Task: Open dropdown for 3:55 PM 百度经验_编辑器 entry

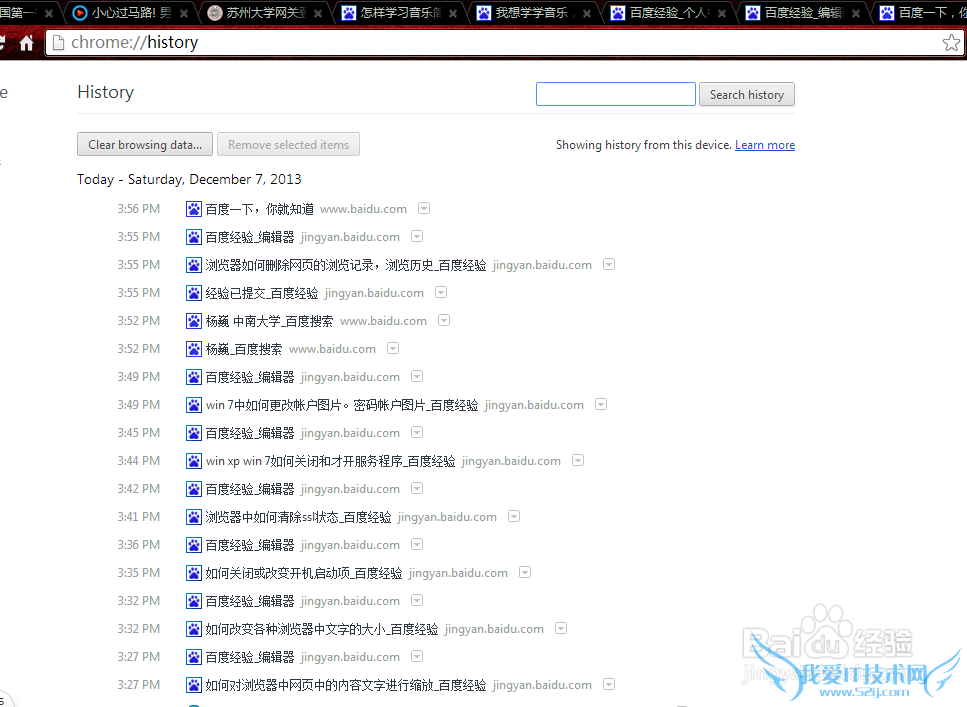Action: click(x=417, y=236)
